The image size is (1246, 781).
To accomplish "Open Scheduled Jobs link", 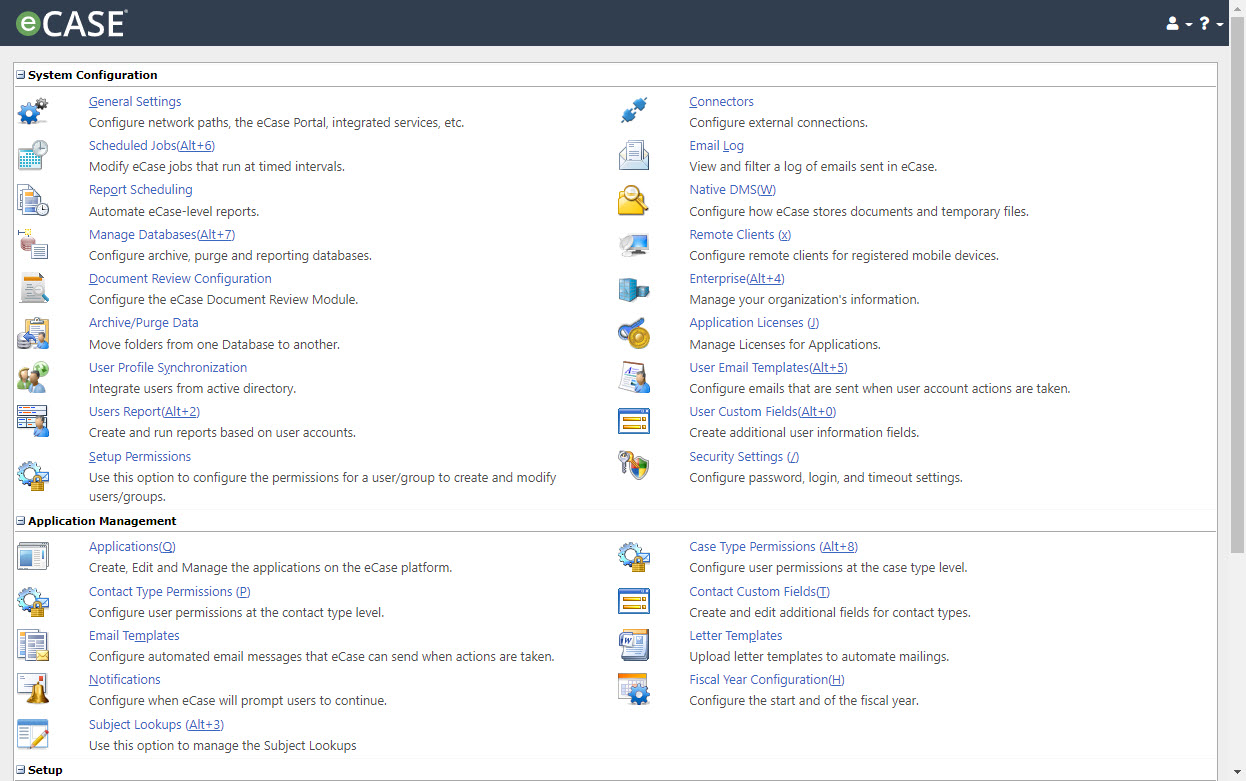I will tap(152, 146).
